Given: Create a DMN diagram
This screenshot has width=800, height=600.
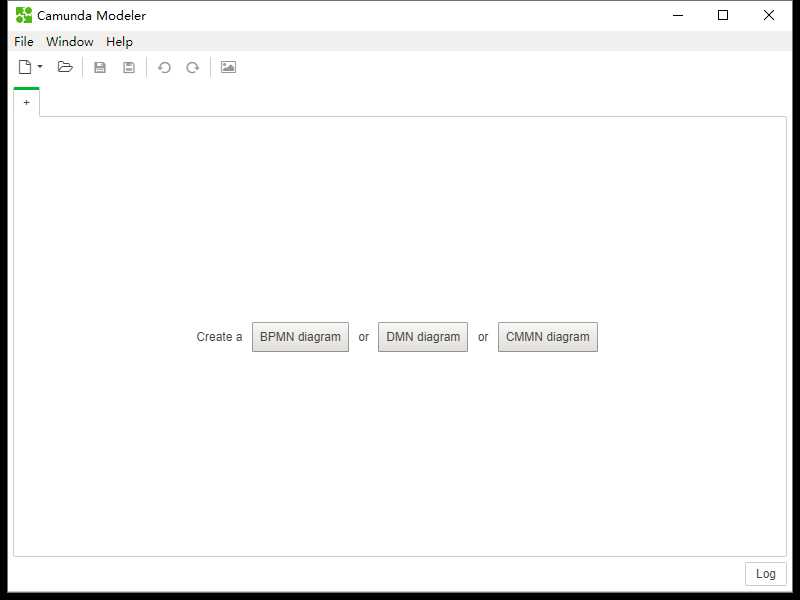Looking at the screenshot, I should point(423,337).
